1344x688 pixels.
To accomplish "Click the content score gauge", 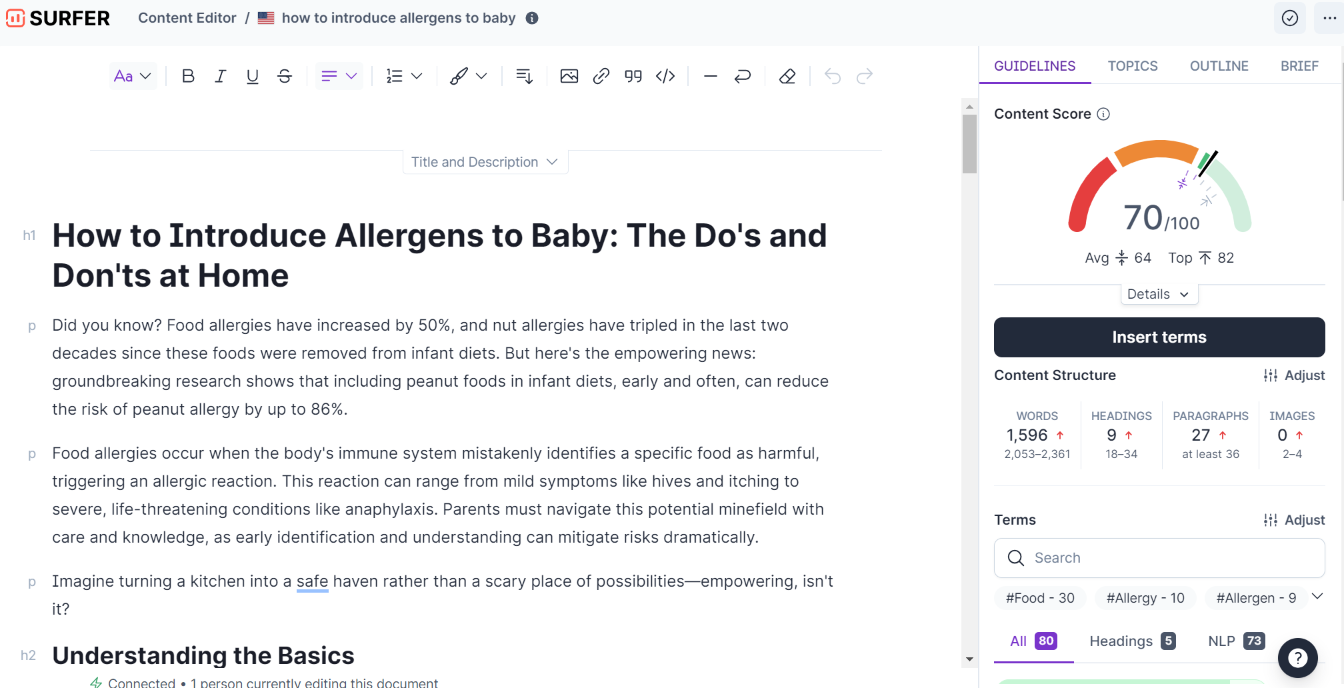I will coord(1159,188).
